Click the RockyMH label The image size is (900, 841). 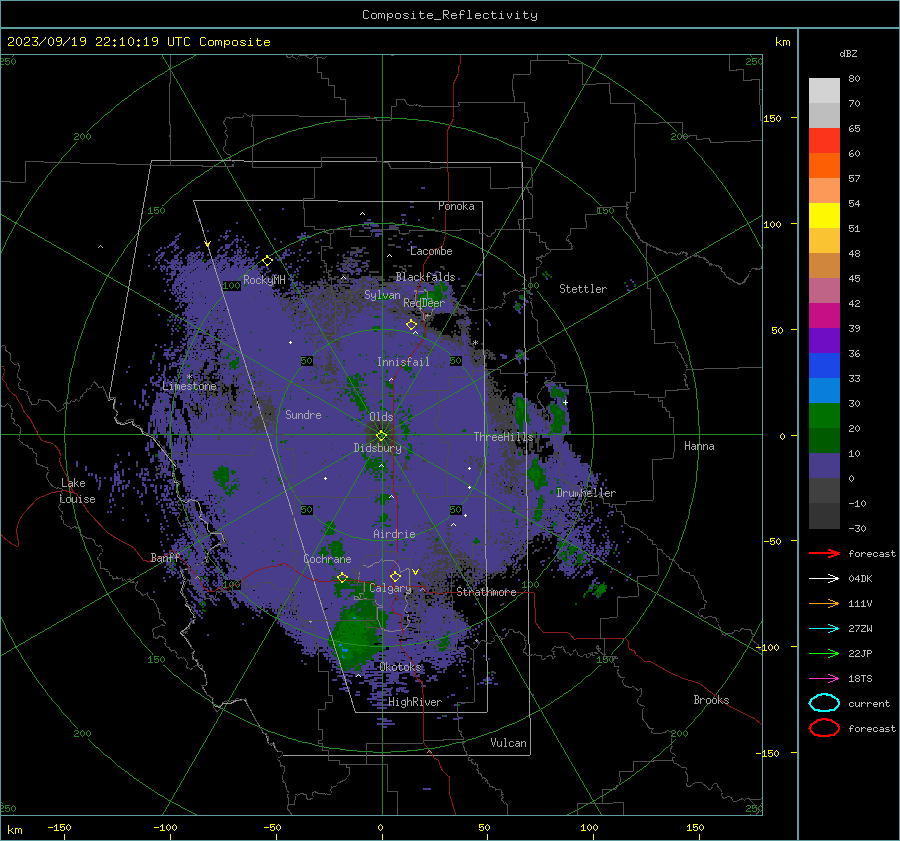(264, 280)
